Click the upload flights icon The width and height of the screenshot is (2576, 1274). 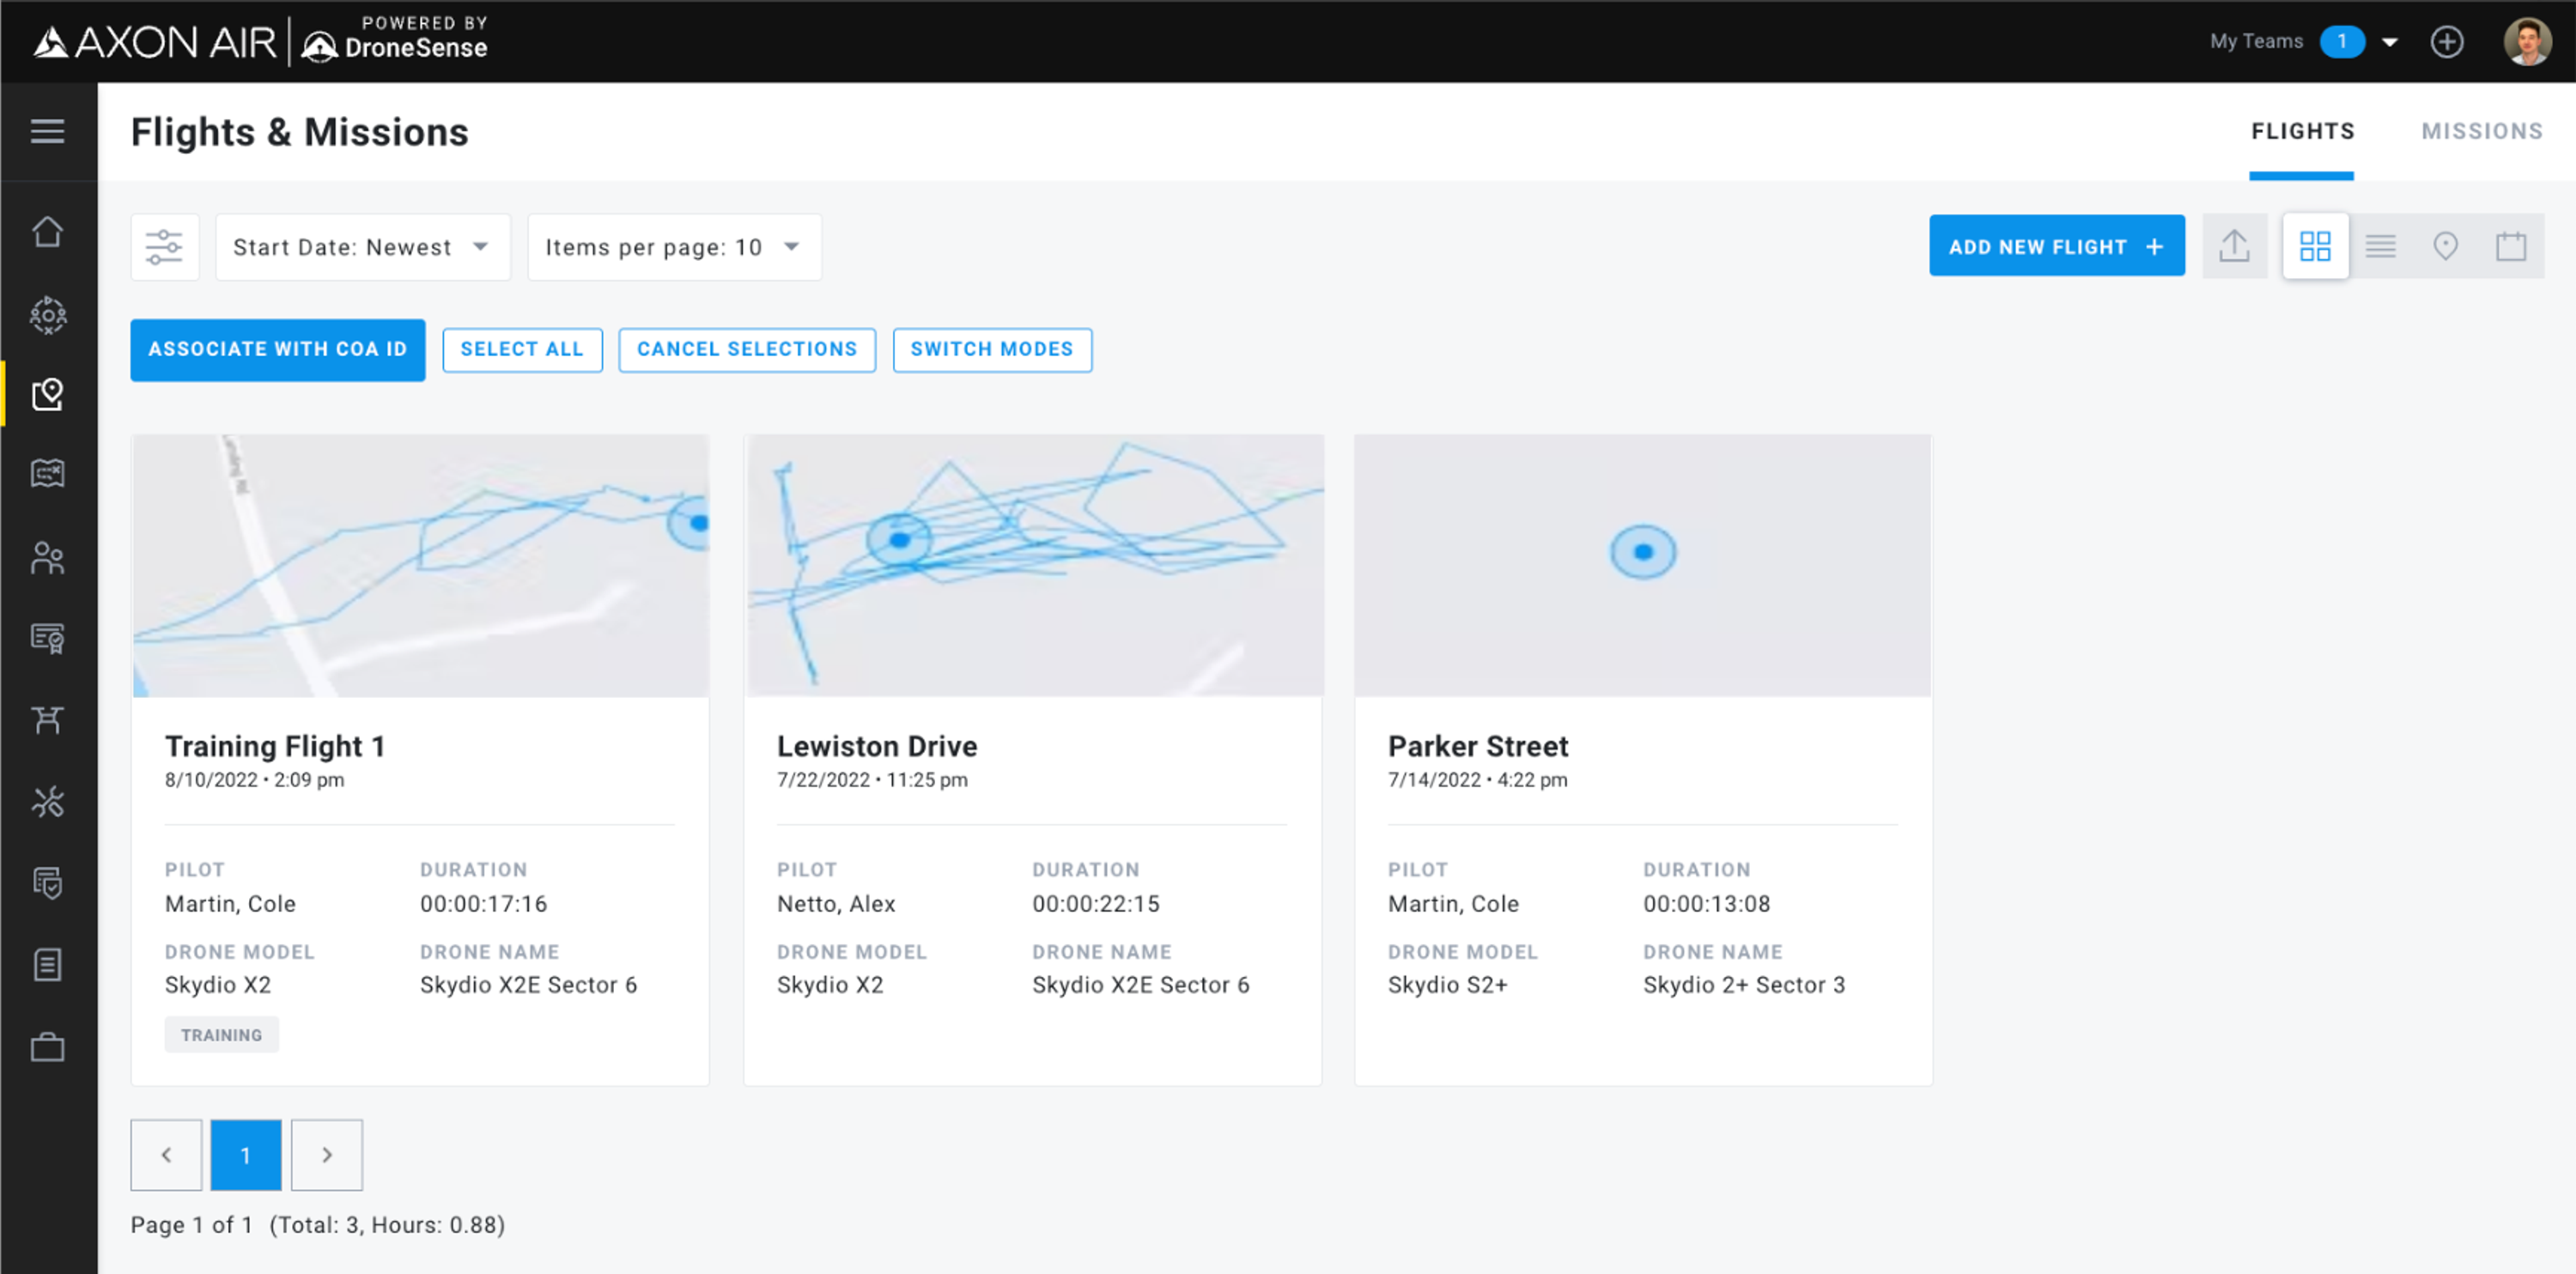pyautogui.click(x=2234, y=246)
